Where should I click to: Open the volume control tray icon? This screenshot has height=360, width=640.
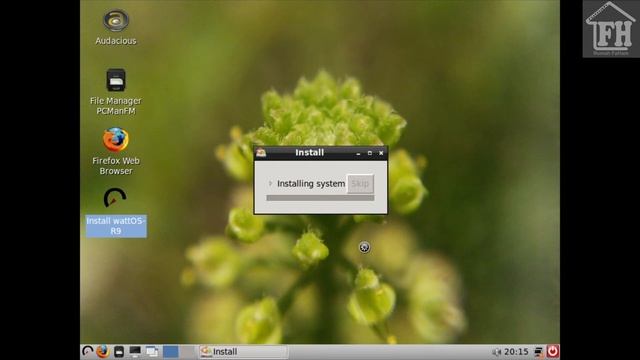click(496, 352)
